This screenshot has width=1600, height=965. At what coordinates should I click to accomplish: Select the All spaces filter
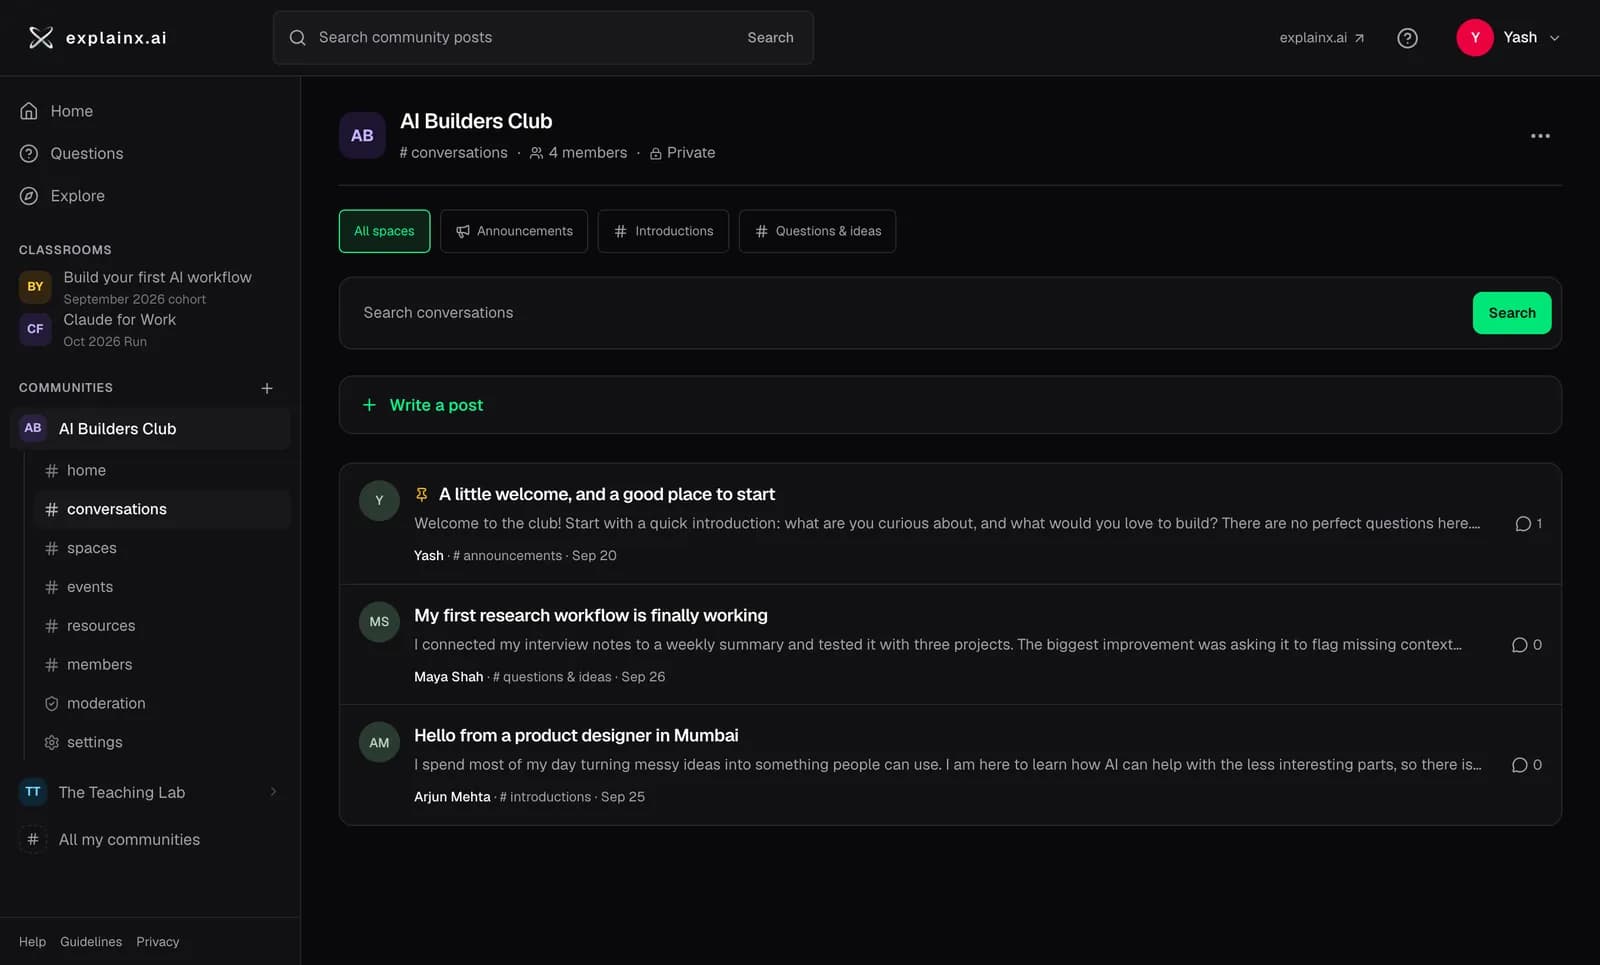pyautogui.click(x=384, y=231)
